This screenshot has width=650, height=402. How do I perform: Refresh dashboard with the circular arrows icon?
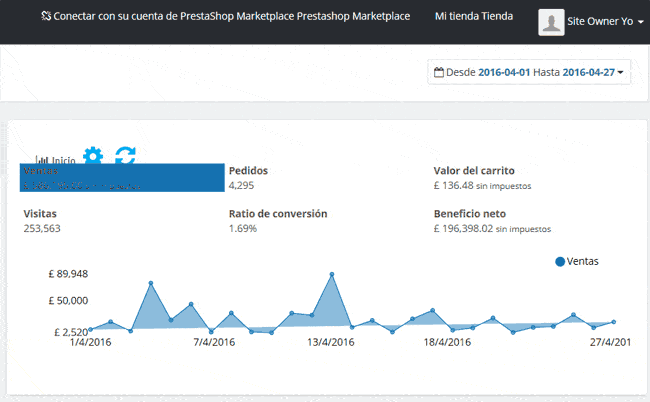[x=125, y=155]
